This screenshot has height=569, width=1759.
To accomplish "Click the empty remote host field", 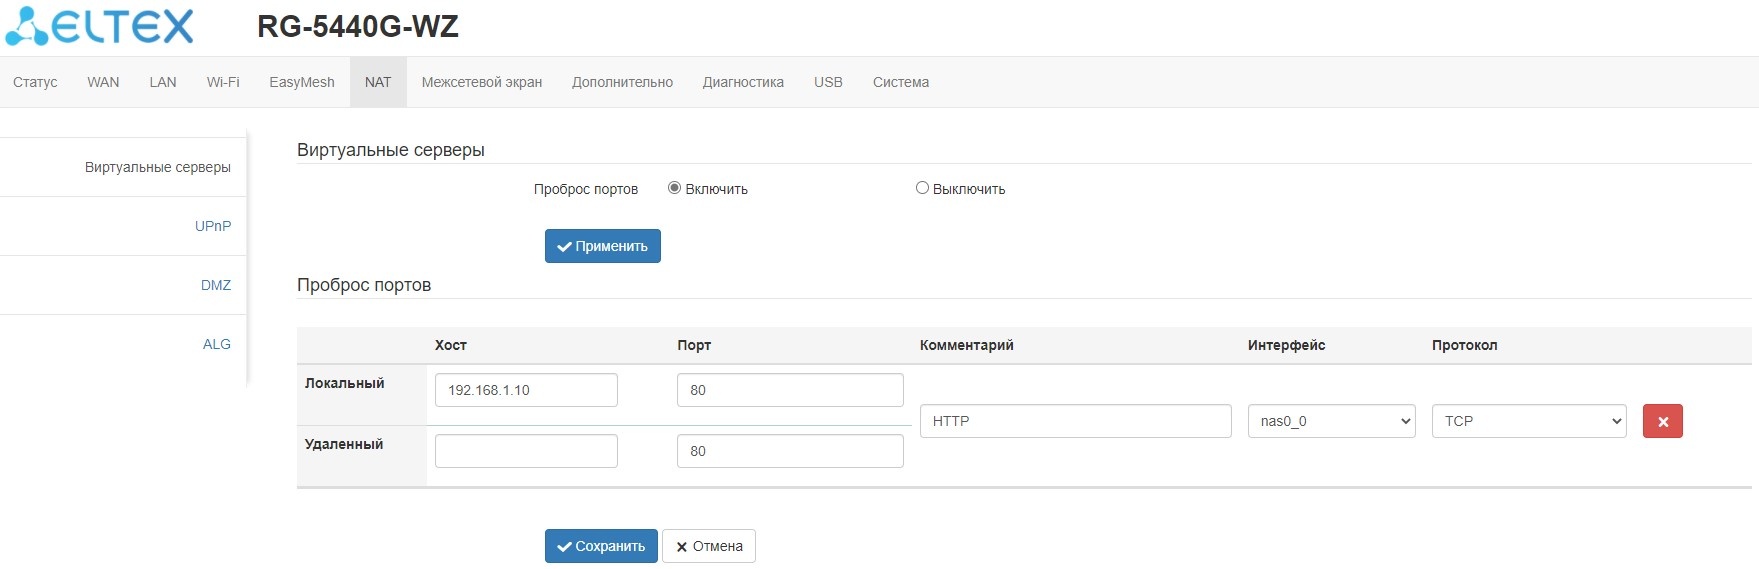I will pyautogui.click(x=526, y=451).
